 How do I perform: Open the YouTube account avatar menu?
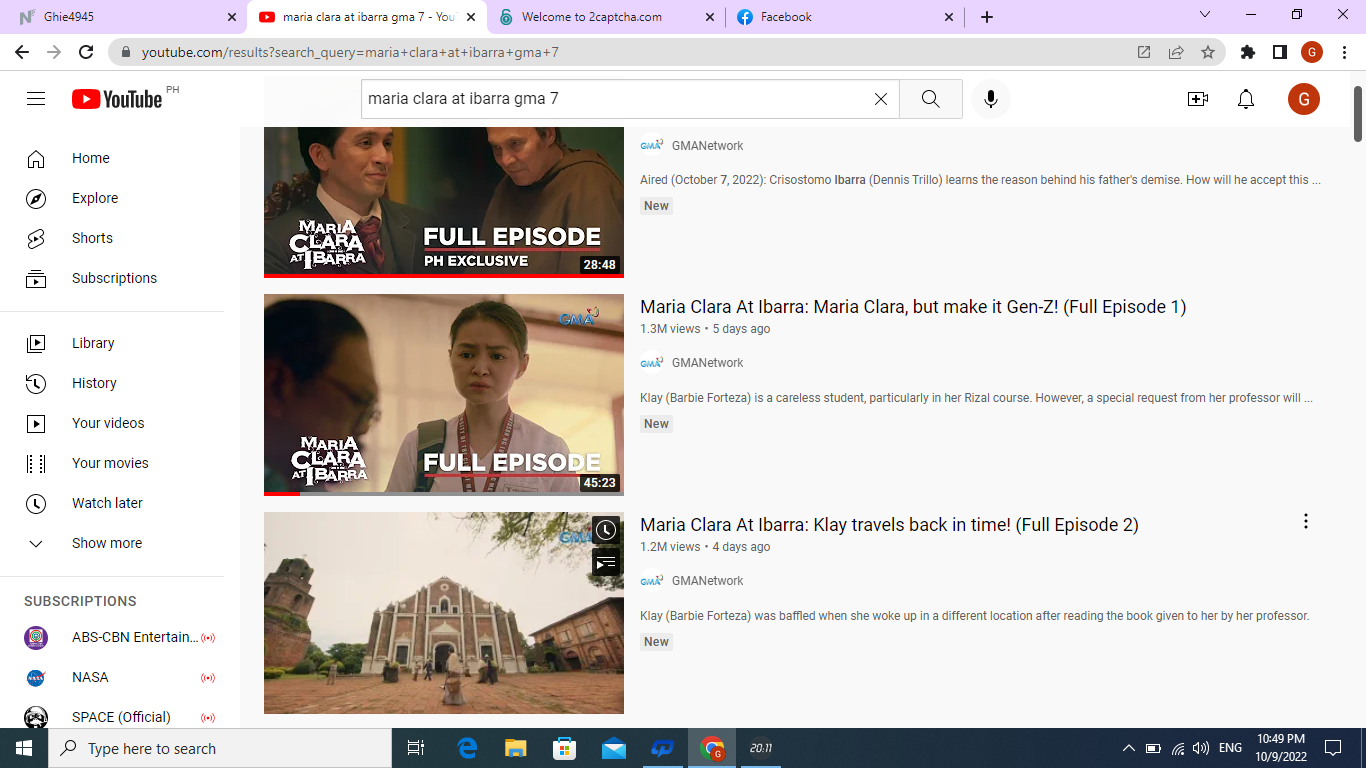click(1304, 99)
